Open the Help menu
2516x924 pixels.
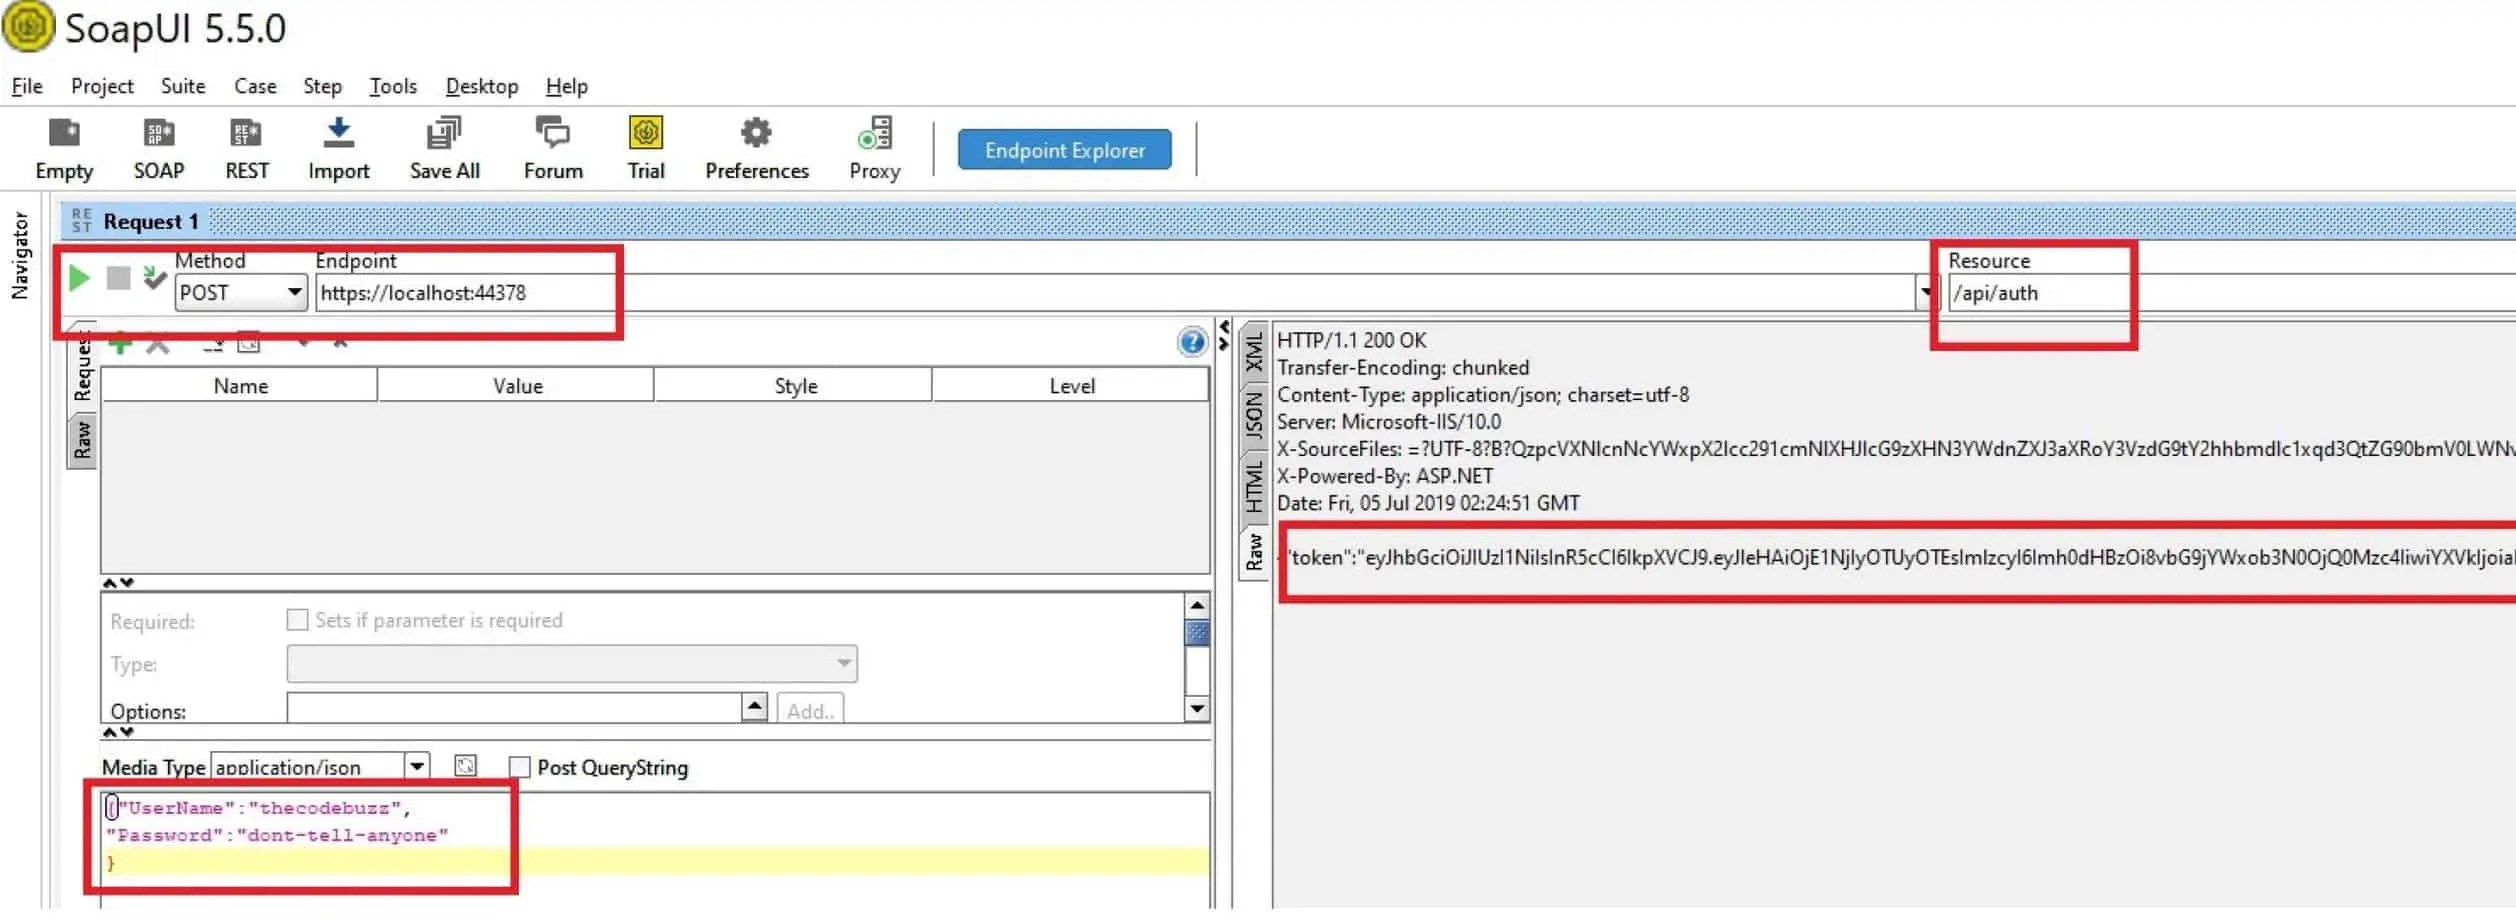click(567, 86)
